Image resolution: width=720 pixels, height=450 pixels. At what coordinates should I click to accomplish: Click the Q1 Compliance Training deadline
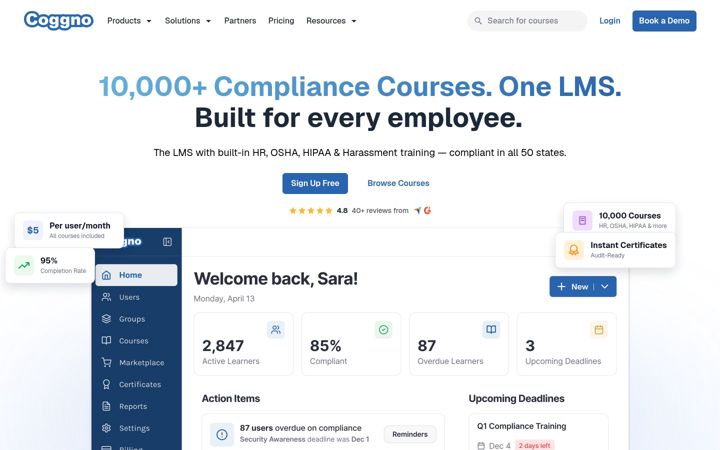tap(522, 426)
